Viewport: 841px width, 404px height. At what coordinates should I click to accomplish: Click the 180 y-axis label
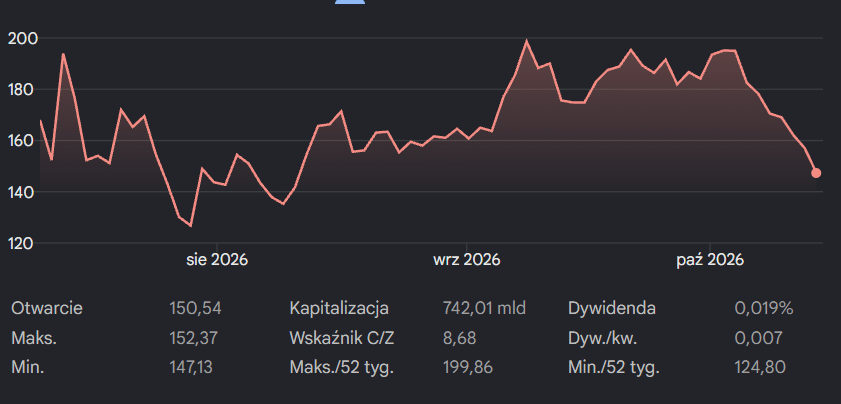coord(19,90)
